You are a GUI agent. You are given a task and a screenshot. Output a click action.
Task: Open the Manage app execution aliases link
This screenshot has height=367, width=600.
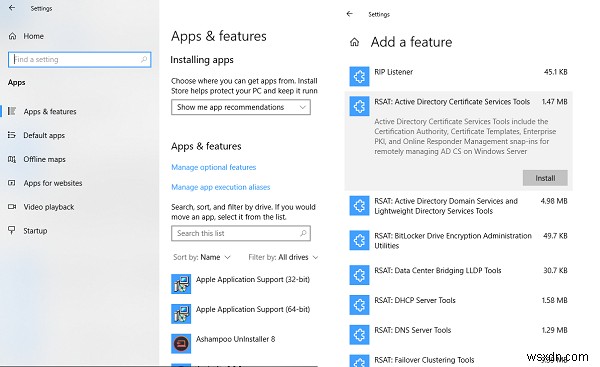tap(221, 187)
